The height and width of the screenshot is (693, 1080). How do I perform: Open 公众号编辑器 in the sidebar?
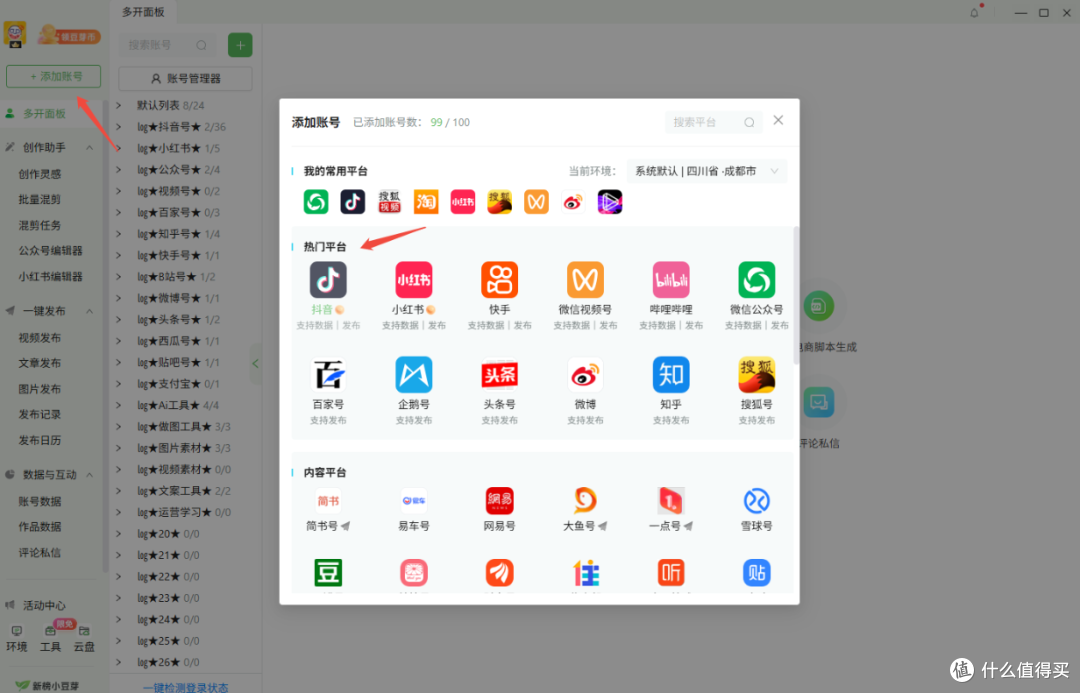[50, 251]
